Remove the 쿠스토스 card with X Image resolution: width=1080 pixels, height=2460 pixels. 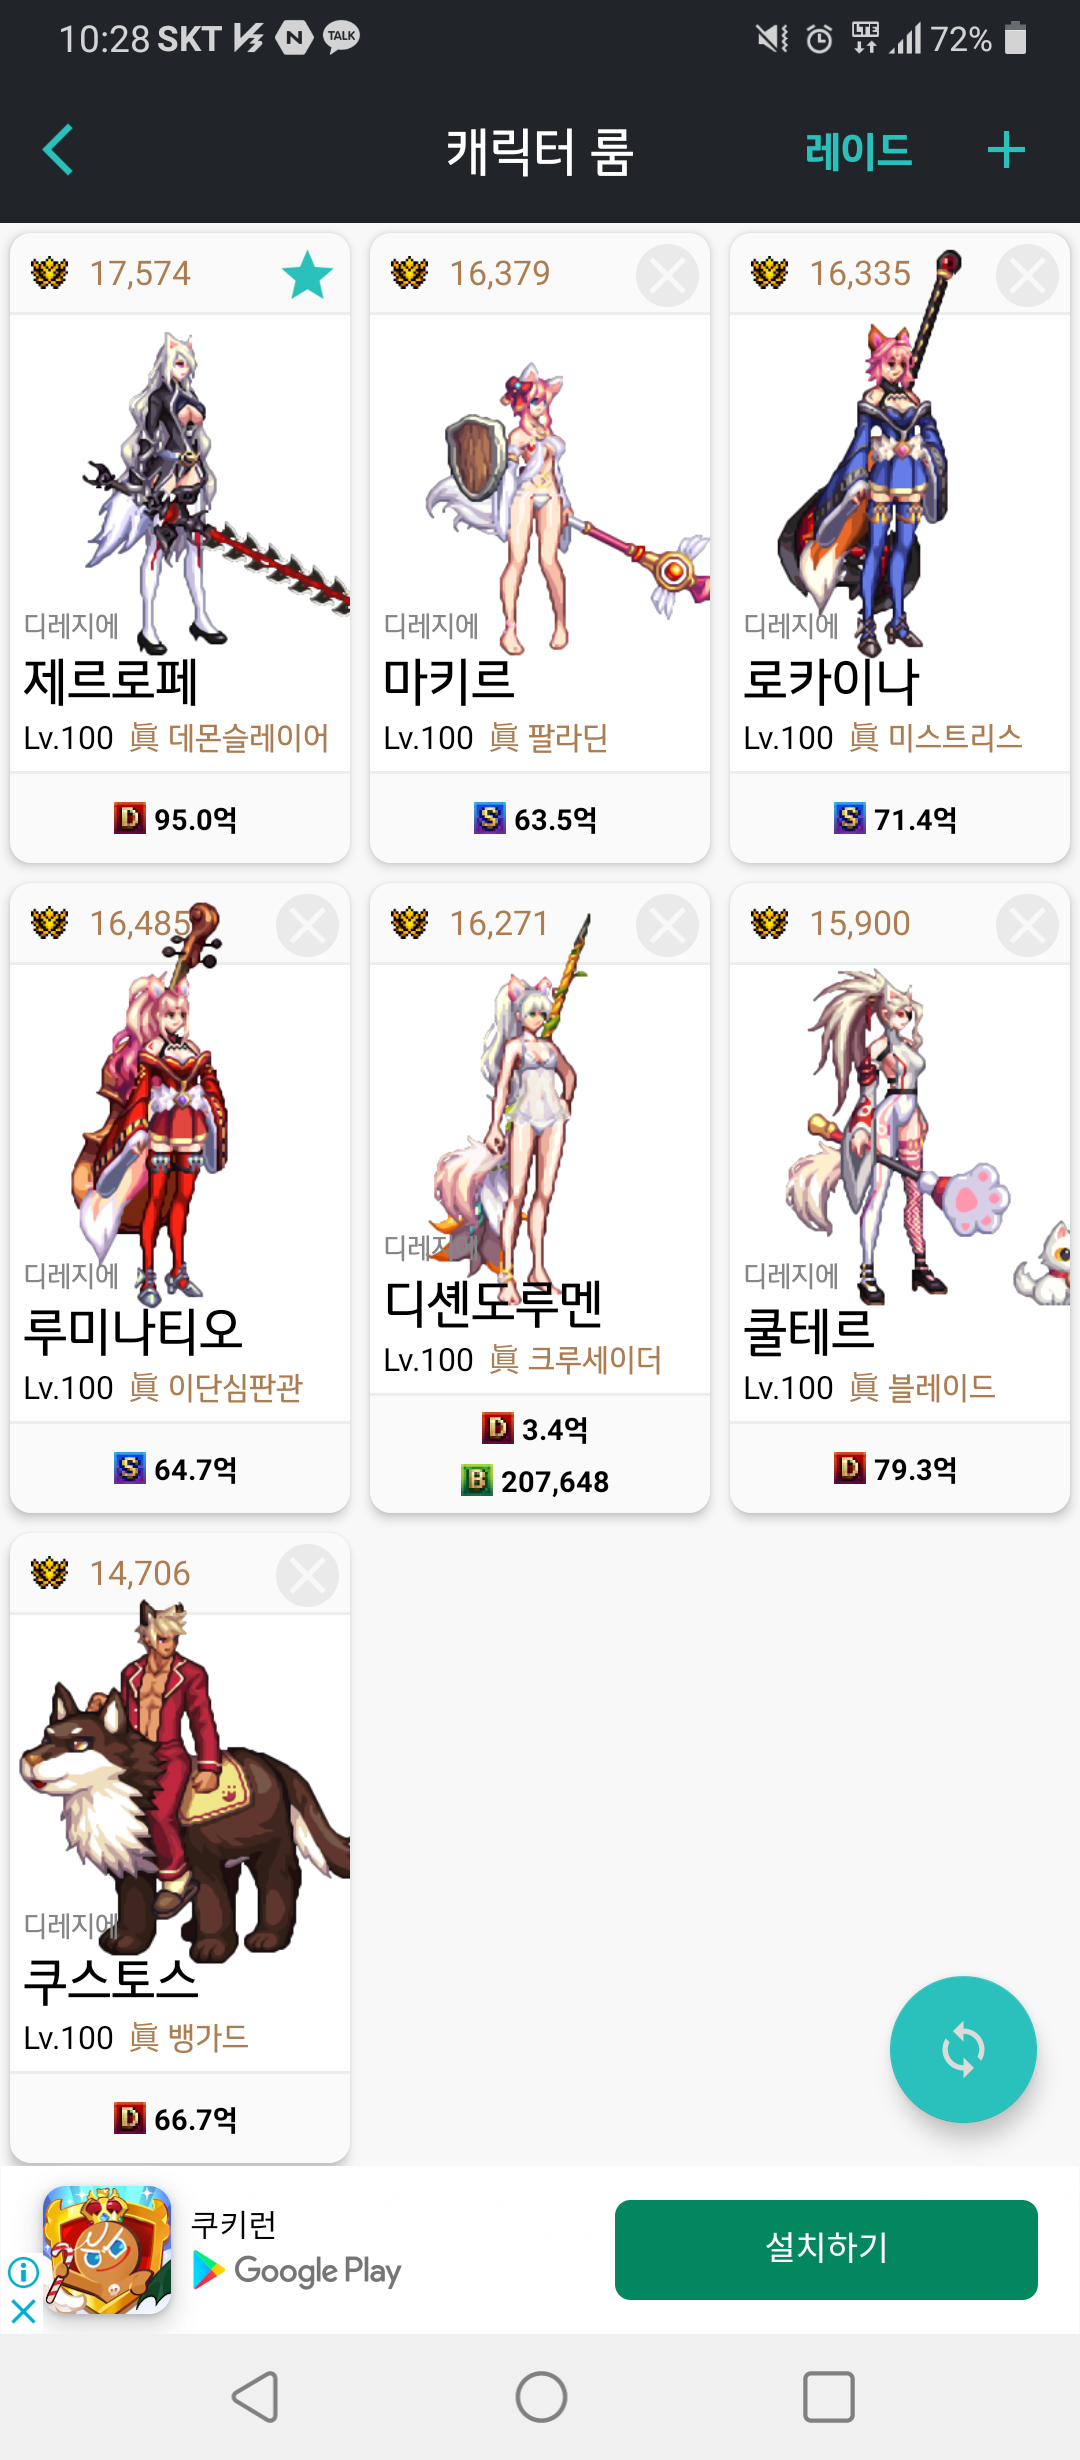pyautogui.click(x=307, y=1575)
